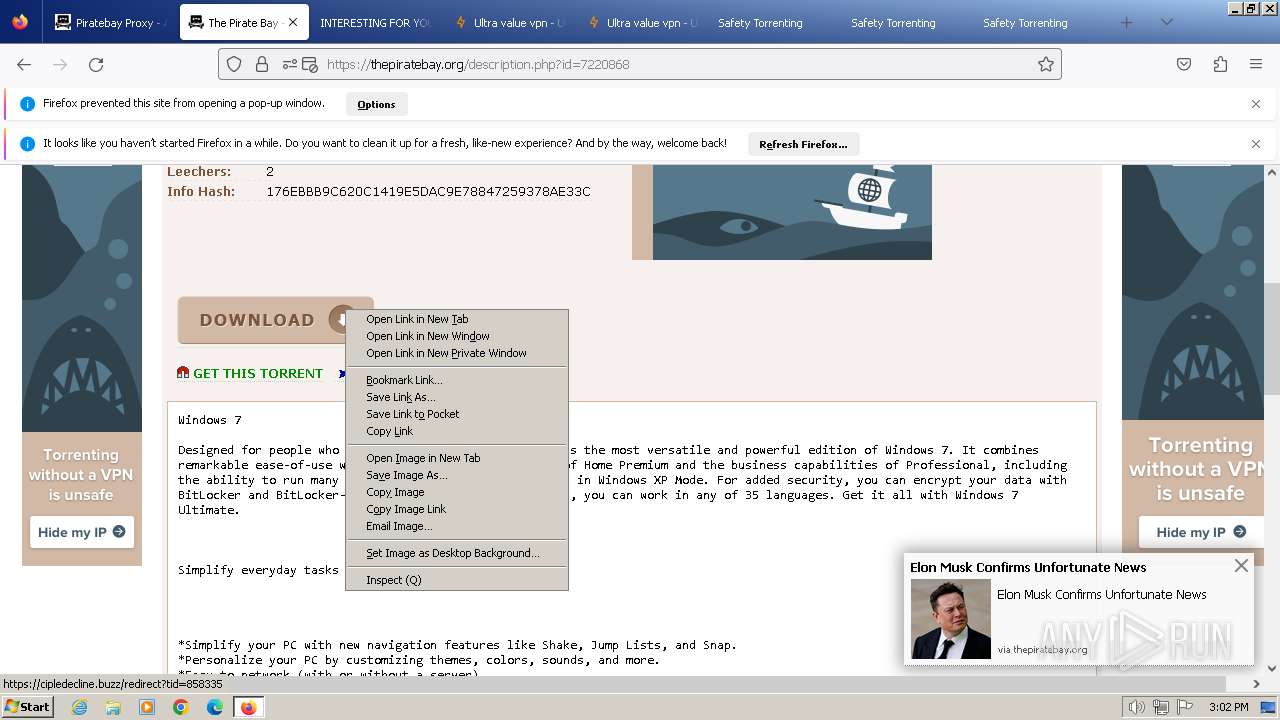This screenshot has height=720, width=1280.
Task: Click the volume icon in the system tray
Action: pyautogui.click(x=1136, y=707)
